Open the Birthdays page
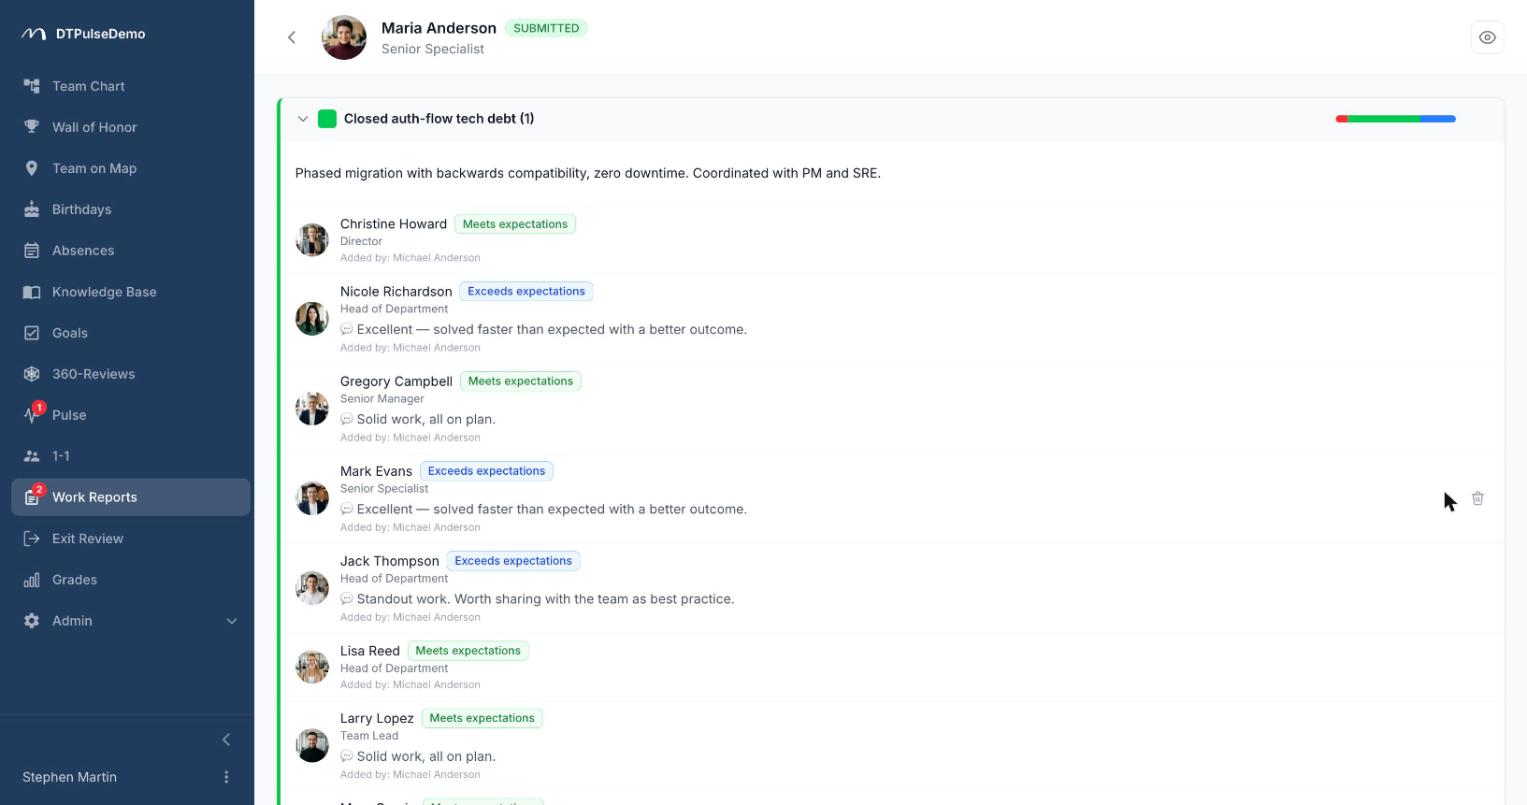Viewport: 1527px width, 805px height. coord(131,209)
